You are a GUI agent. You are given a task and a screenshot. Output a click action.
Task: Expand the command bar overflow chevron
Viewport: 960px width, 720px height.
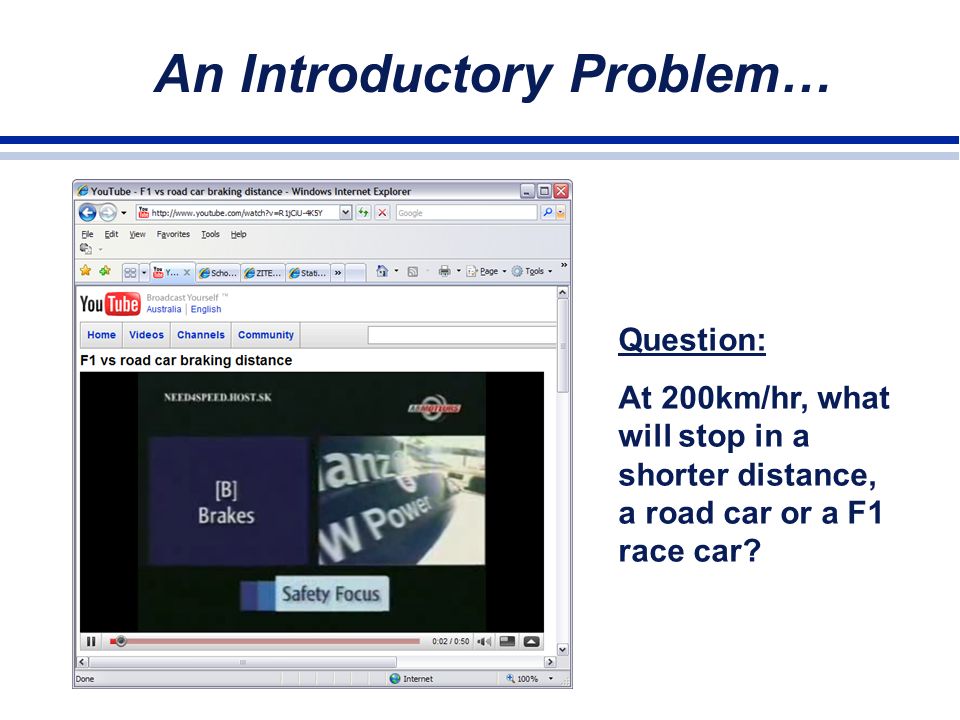564,265
